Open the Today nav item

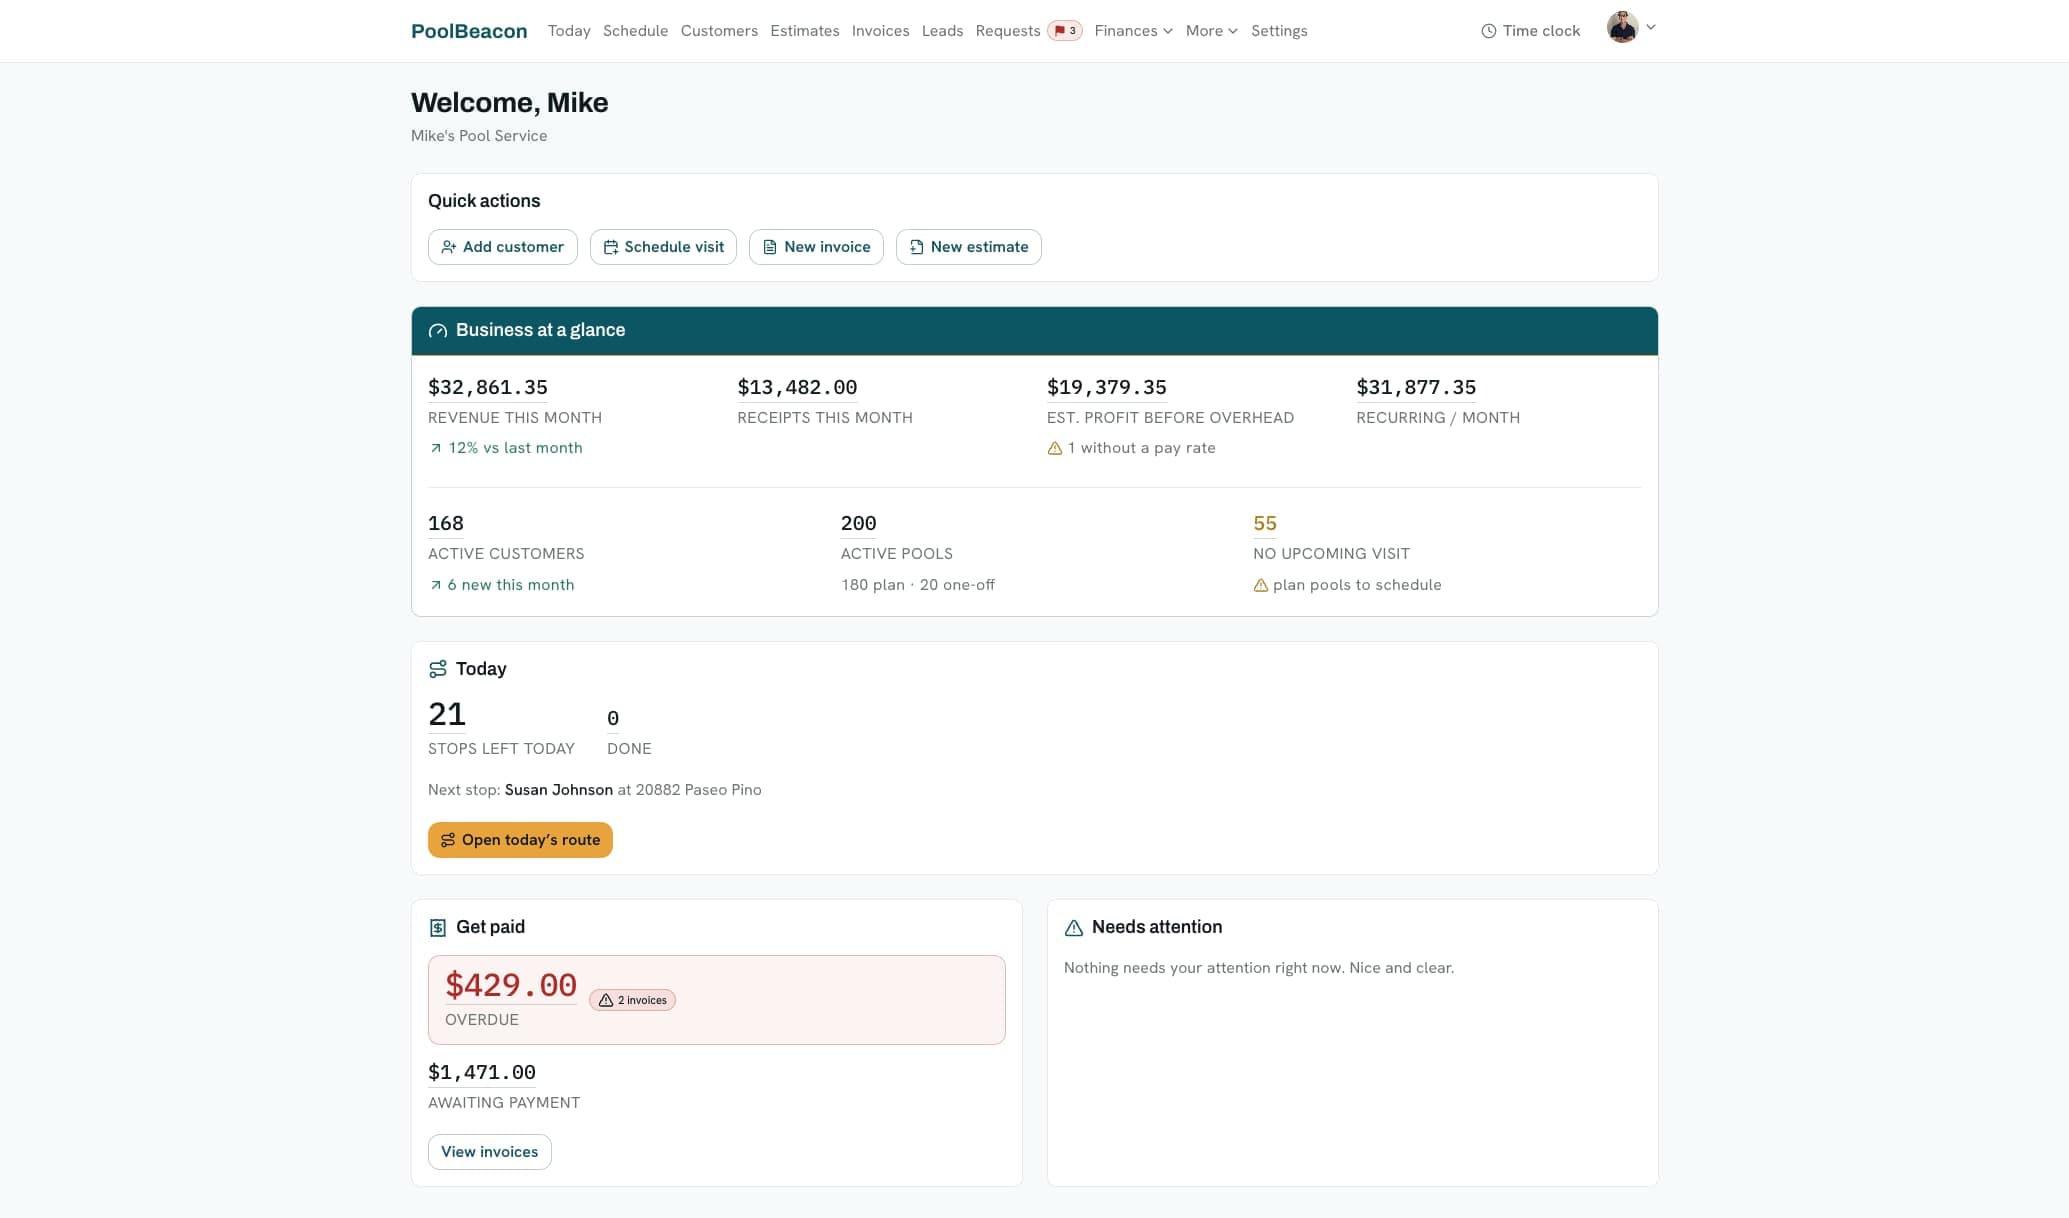click(569, 31)
